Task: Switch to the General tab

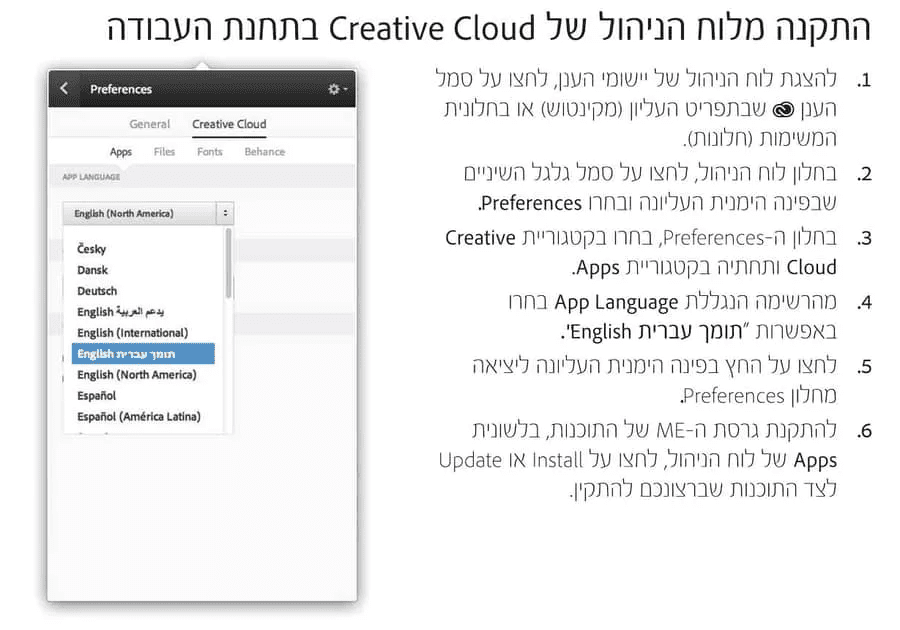Action: [150, 124]
